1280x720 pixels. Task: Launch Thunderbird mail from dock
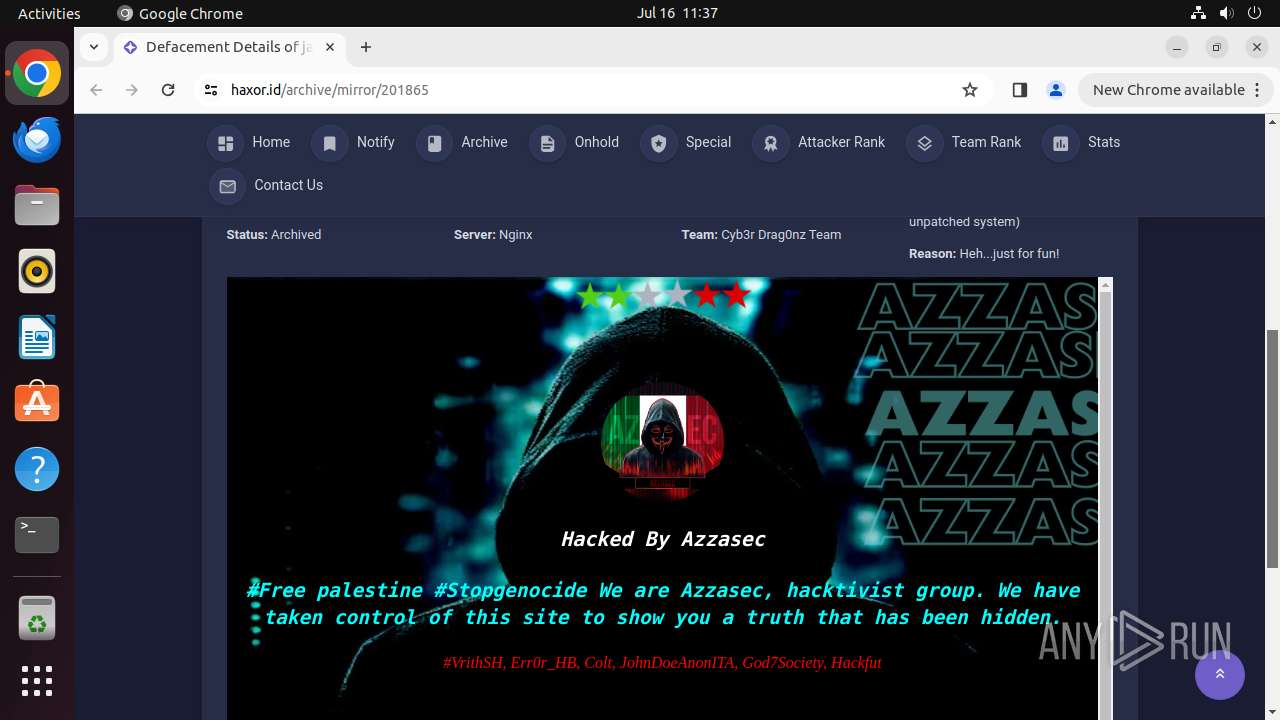click(x=37, y=139)
